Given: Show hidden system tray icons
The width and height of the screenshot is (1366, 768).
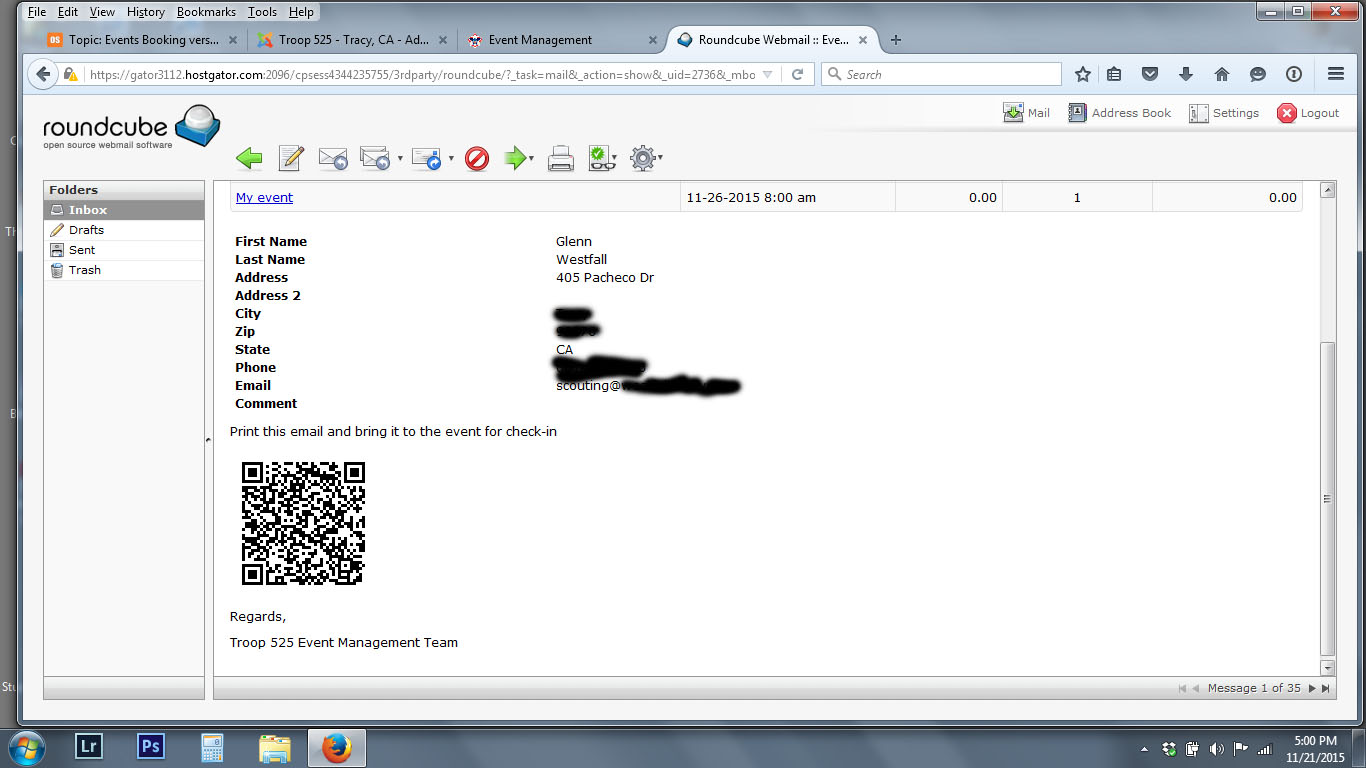Looking at the screenshot, I should [1144, 749].
